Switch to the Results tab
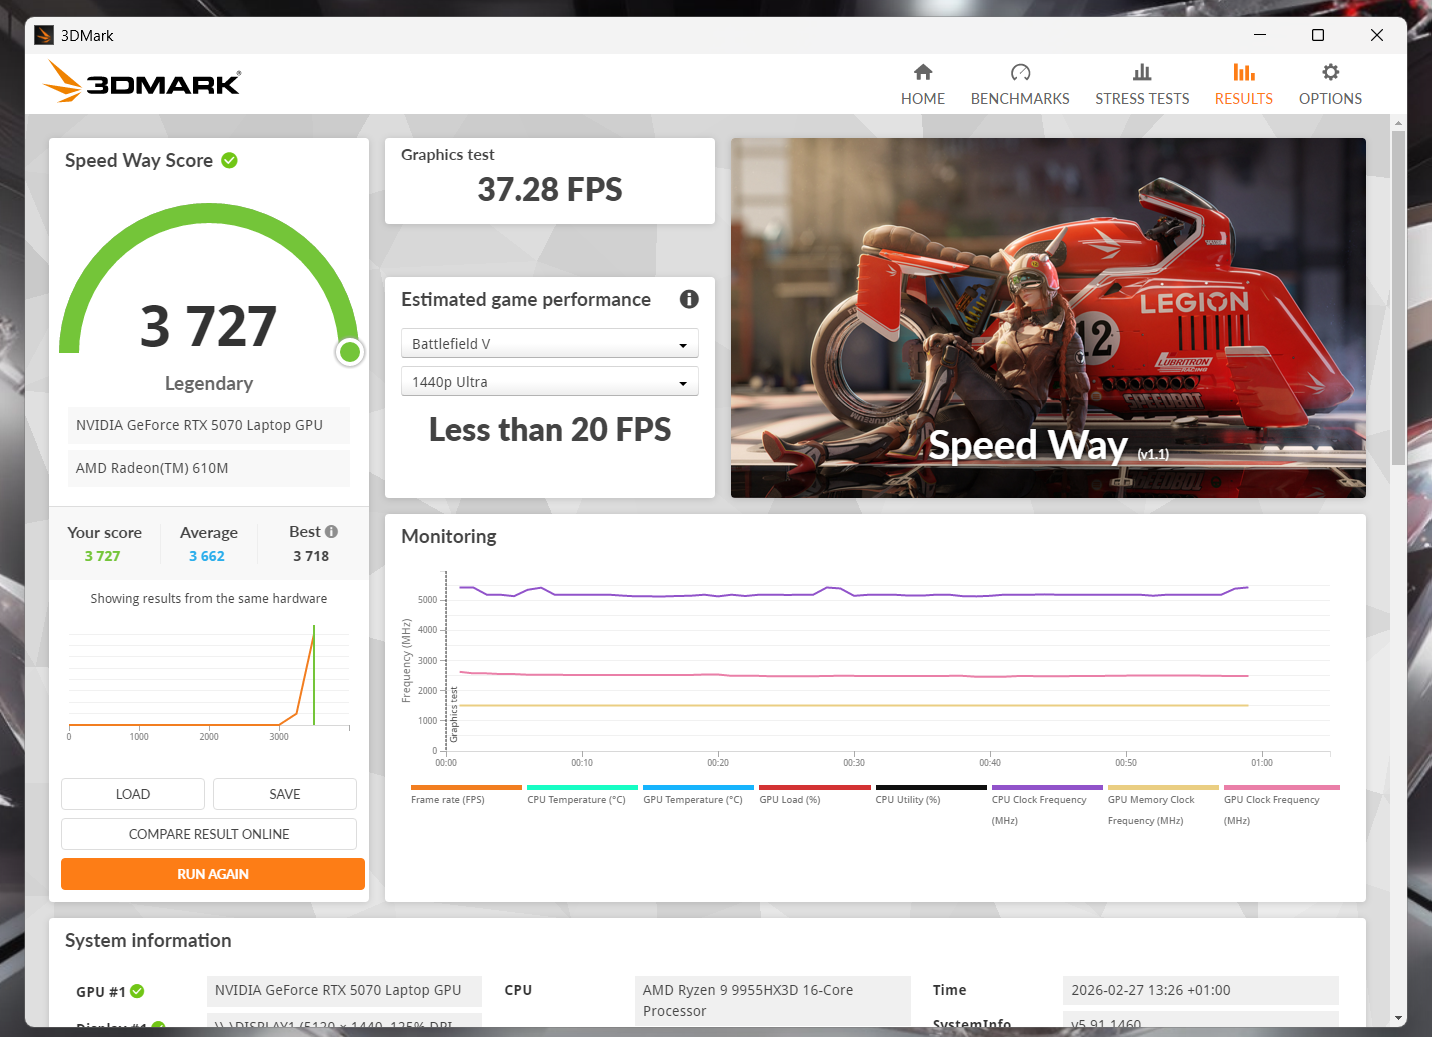Viewport: 1432px width, 1037px height. (1243, 84)
